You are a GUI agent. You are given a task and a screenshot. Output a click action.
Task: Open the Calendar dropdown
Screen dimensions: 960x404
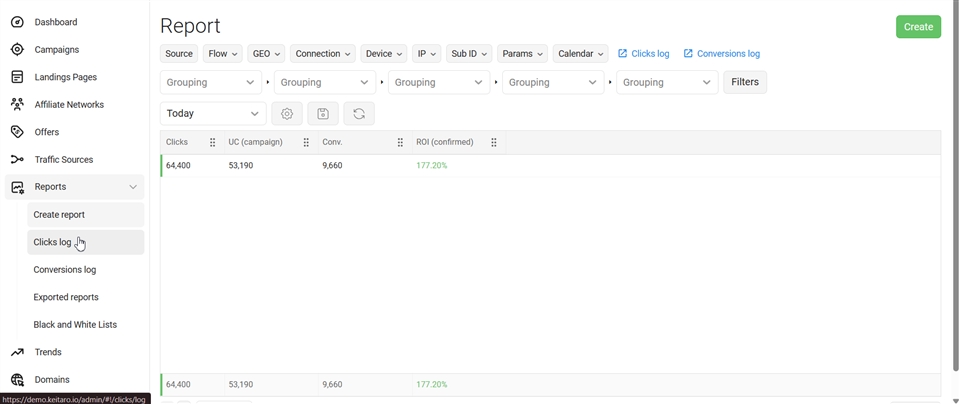580,54
